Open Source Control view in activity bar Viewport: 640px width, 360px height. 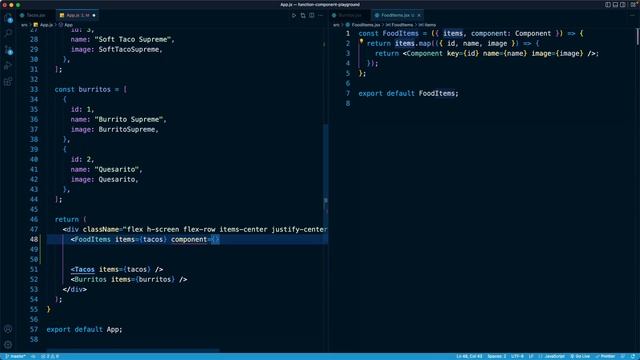(x=8, y=50)
